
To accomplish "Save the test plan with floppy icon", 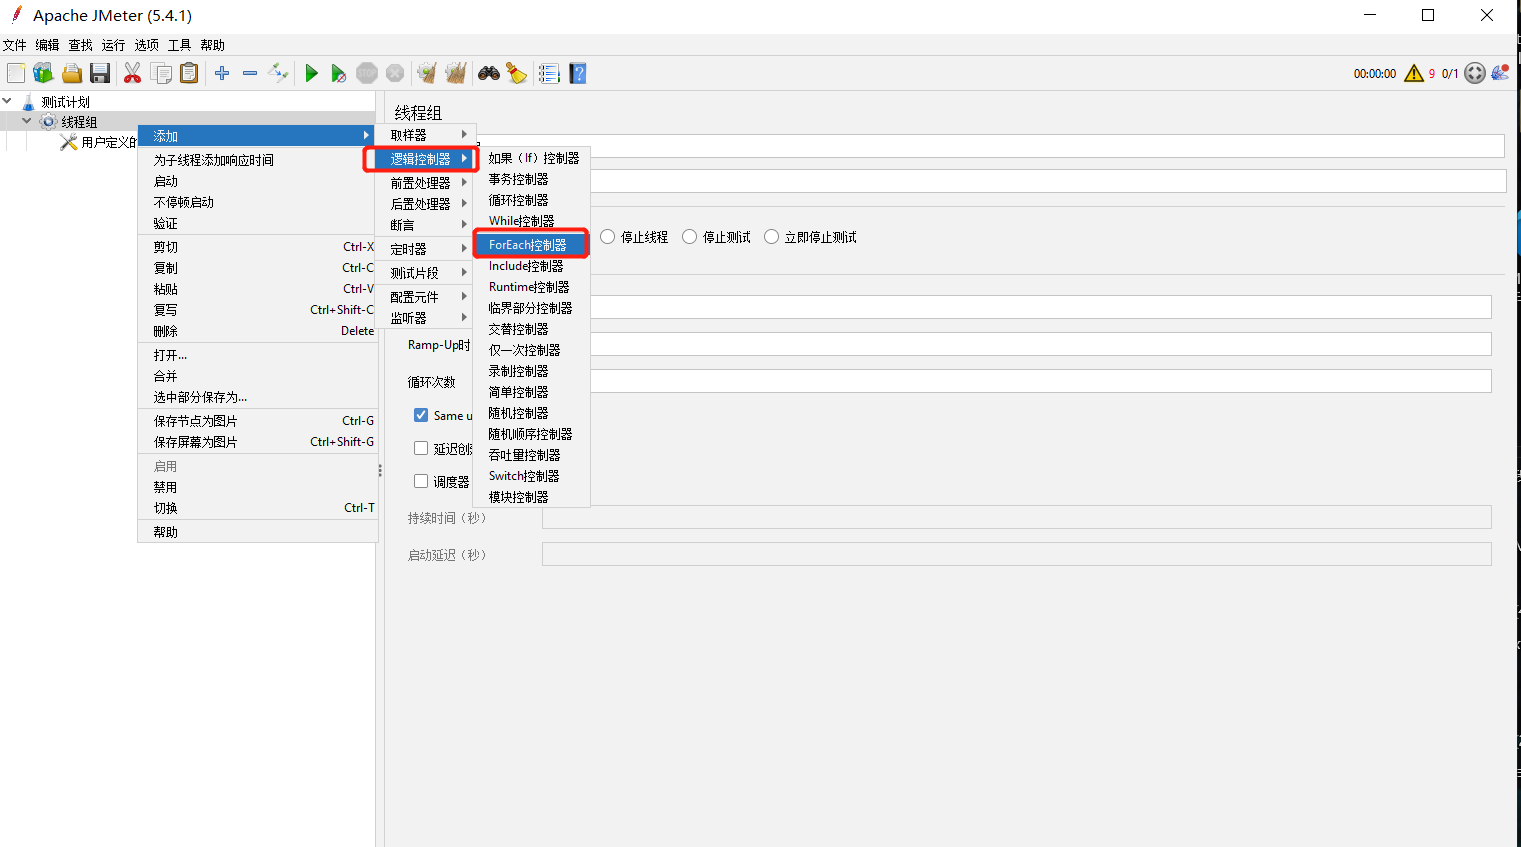I will point(99,73).
